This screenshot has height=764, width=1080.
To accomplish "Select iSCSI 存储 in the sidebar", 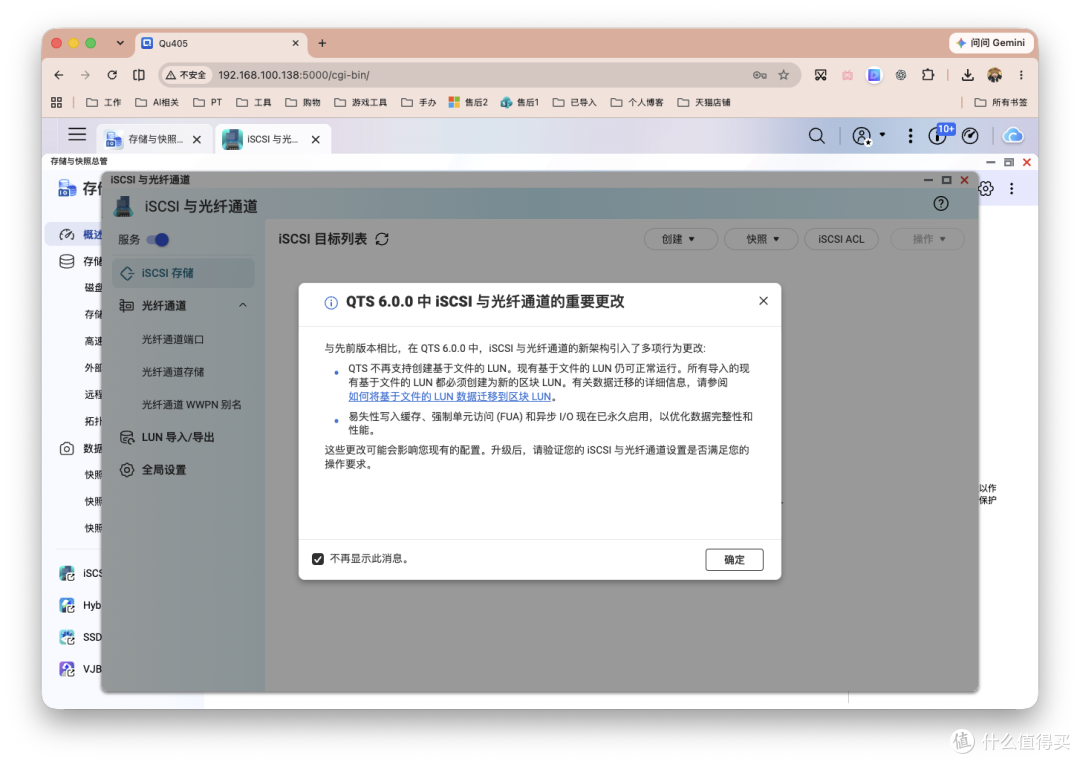I will tap(183, 273).
